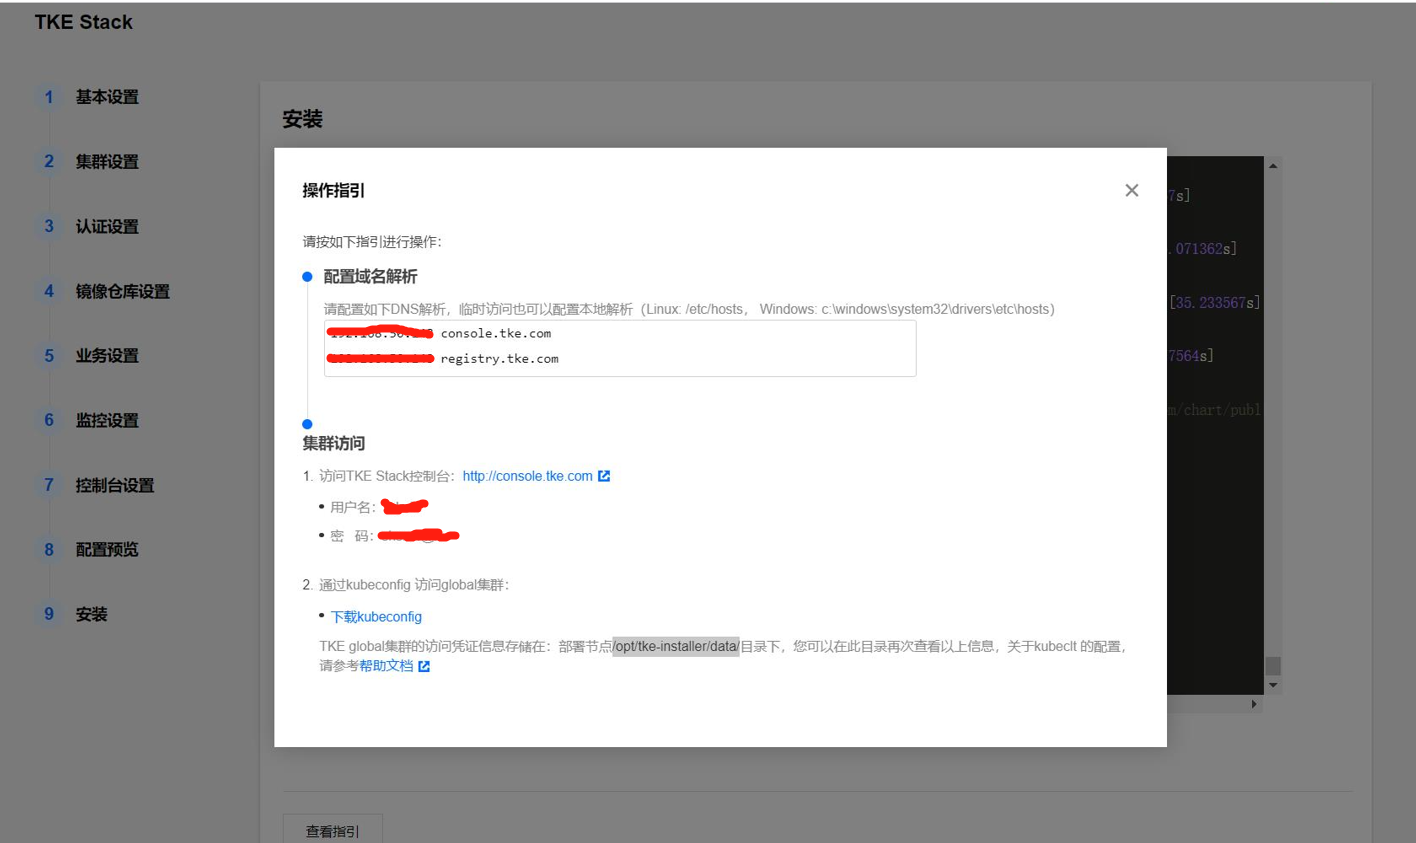The height and width of the screenshot is (843, 1416).
Task: Click inside the DNS hosts configuration box
Action: [x=620, y=348]
